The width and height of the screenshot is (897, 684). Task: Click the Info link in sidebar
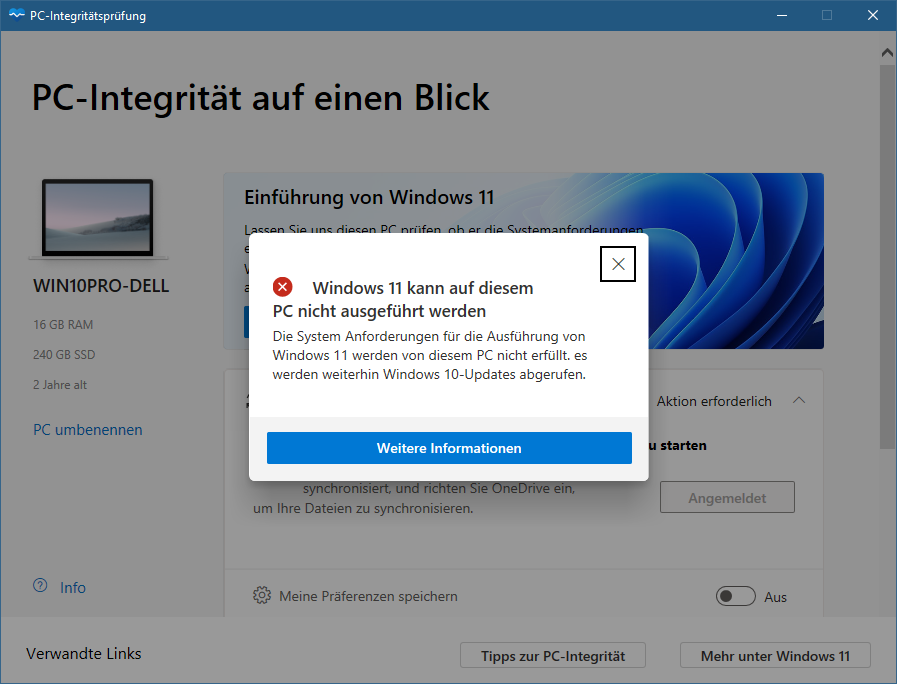tap(73, 587)
